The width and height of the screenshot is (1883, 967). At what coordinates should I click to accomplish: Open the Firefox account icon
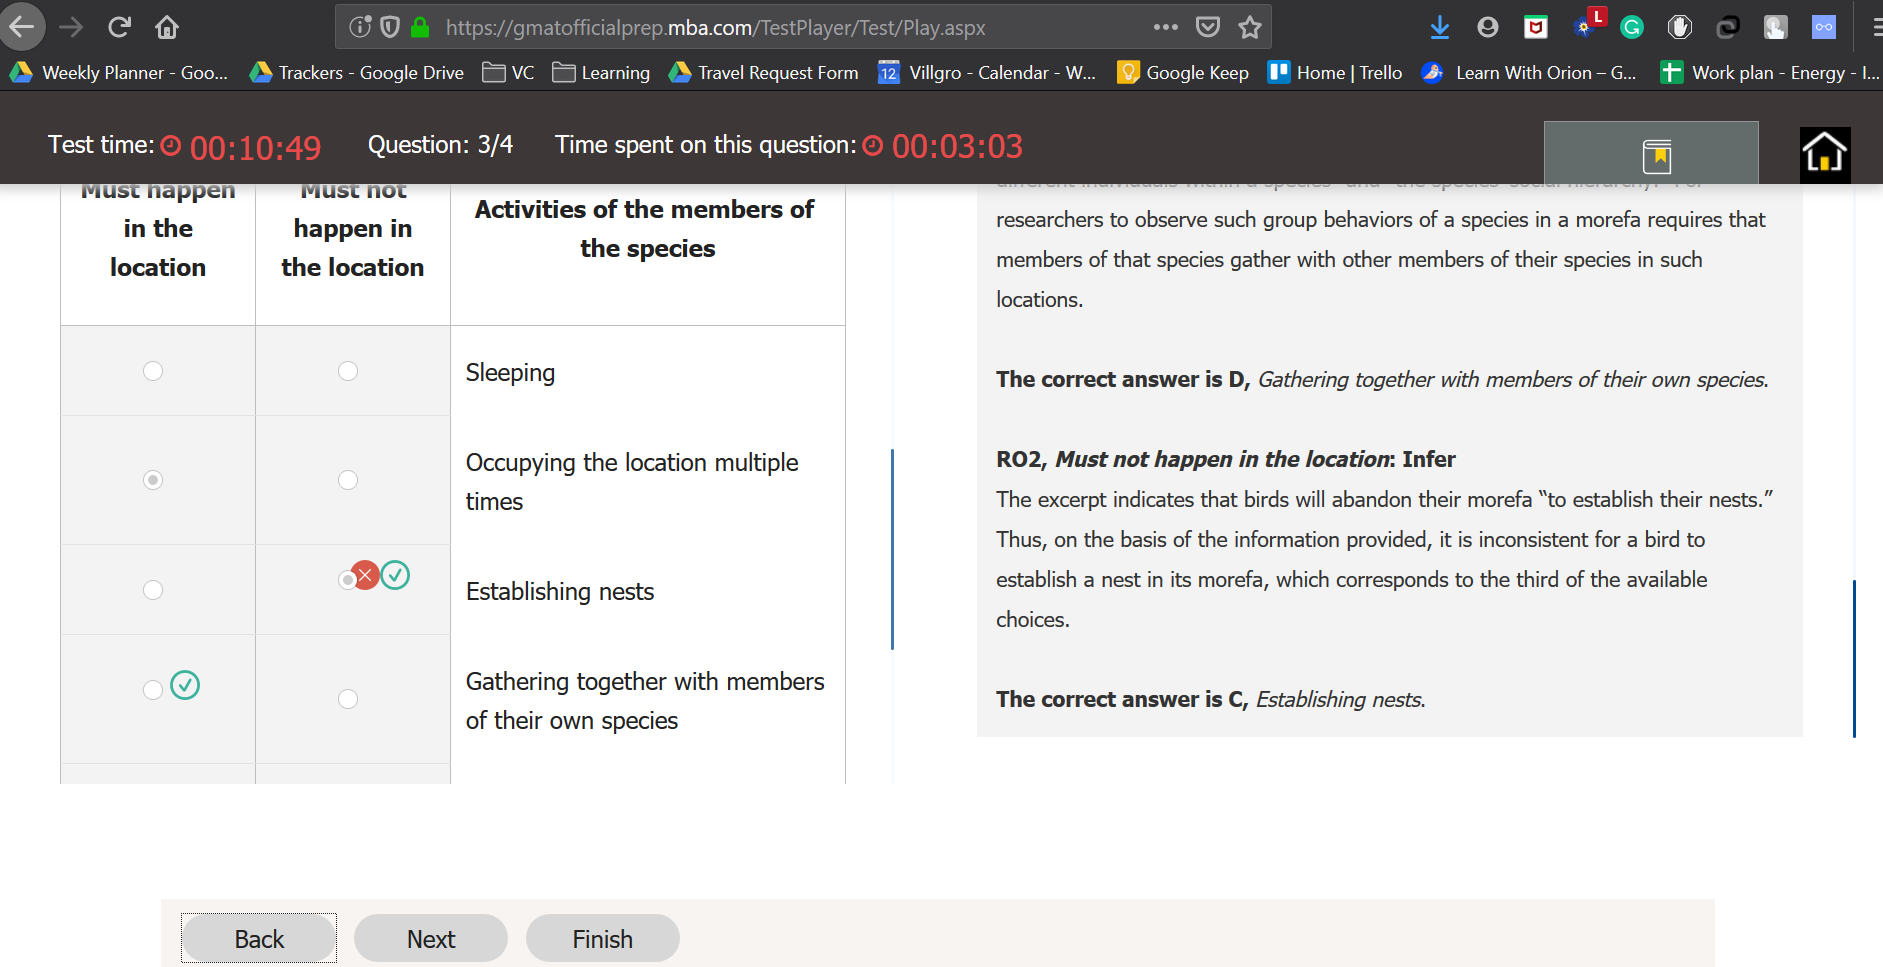click(x=1488, y=27)
